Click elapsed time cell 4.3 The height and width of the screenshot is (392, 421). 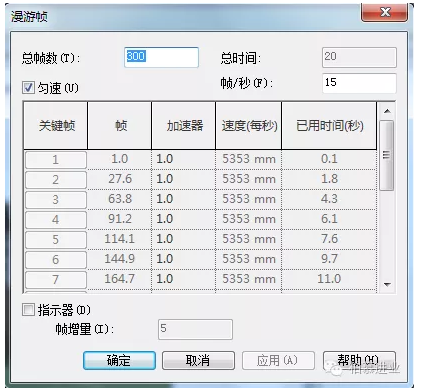(329, 199)
